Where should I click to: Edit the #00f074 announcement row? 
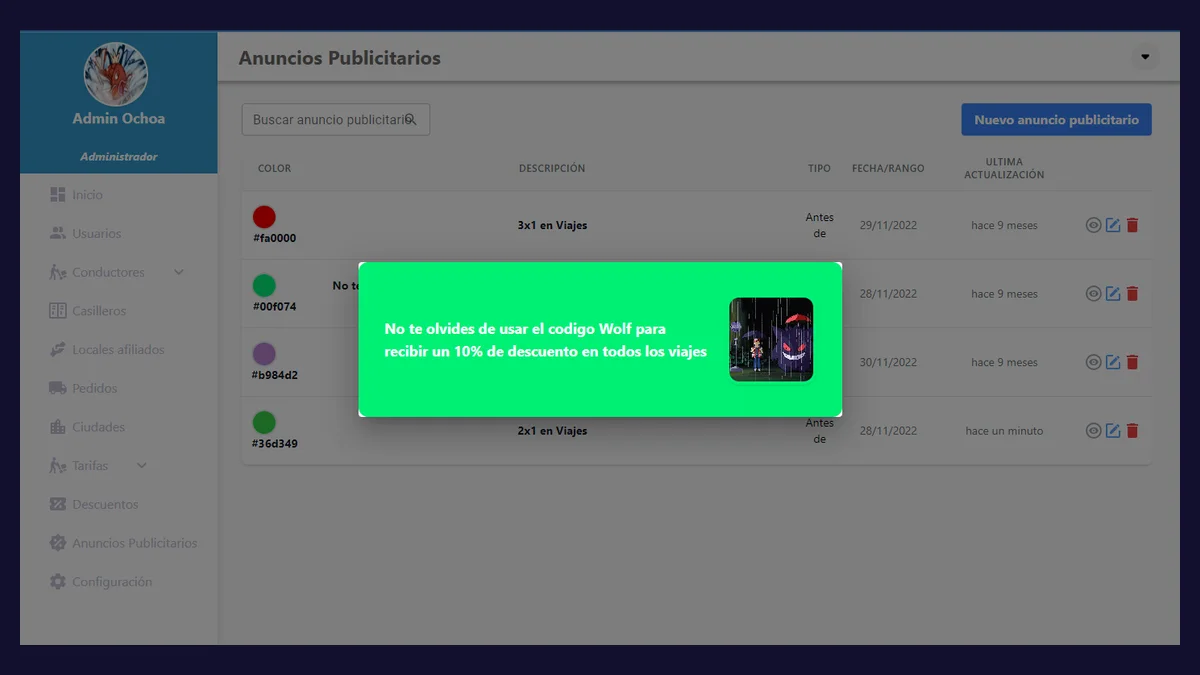[x=1113, y=294]
